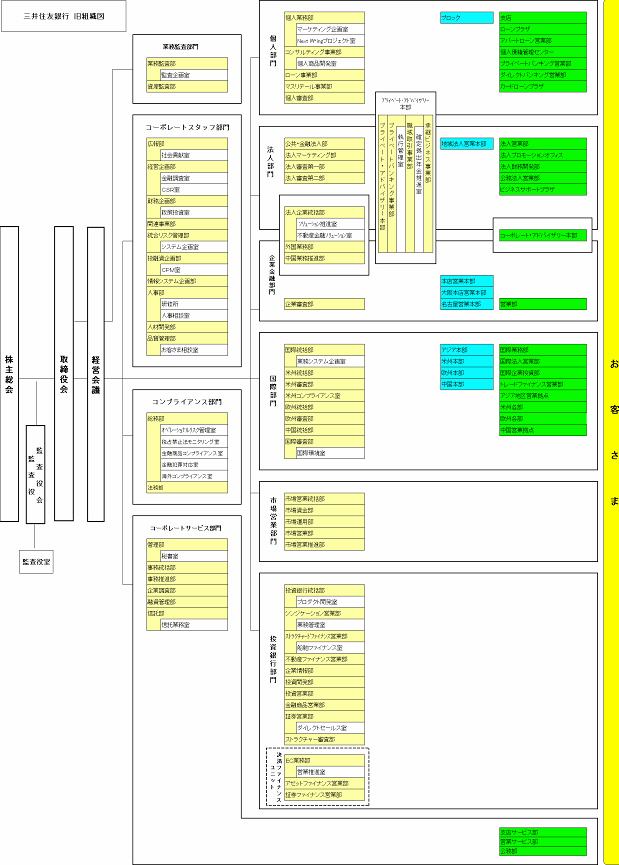Click the 業務監査部門 heading
This screenshot has width=619, height=865.
[x=180, y=47]
